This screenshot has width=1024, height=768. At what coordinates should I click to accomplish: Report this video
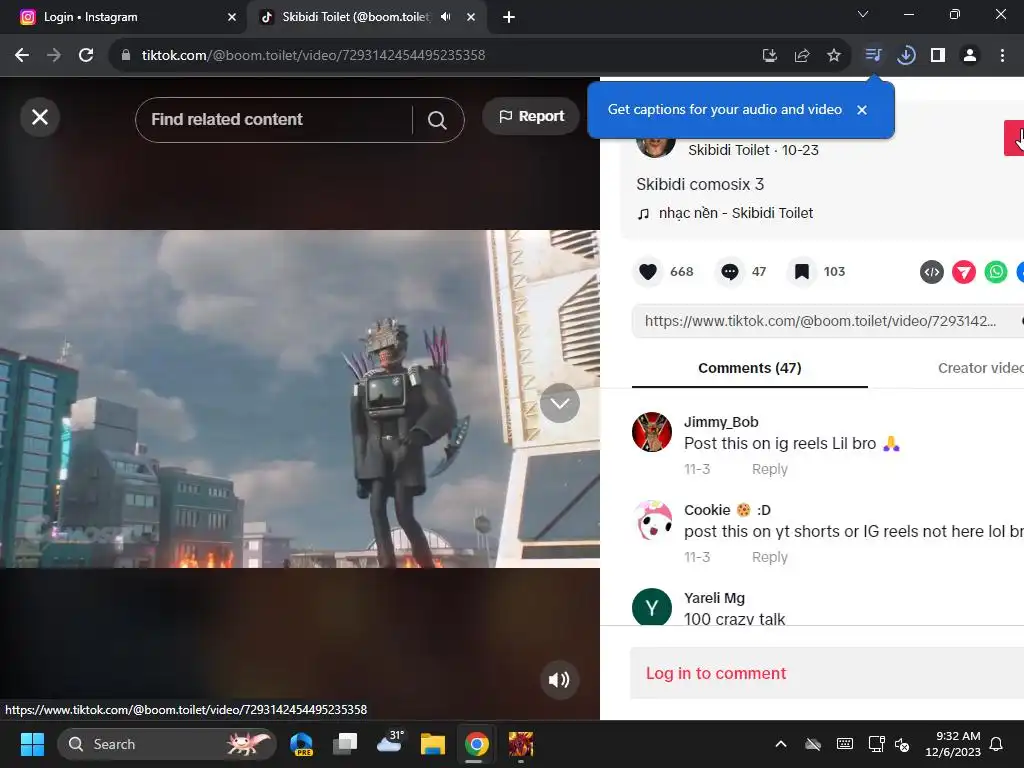pos(531,116)
